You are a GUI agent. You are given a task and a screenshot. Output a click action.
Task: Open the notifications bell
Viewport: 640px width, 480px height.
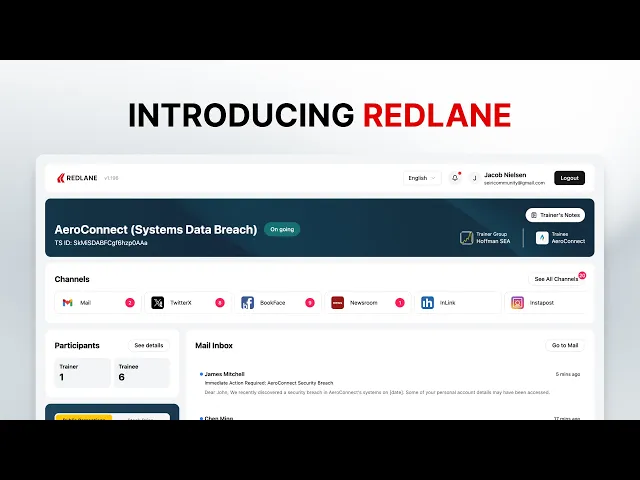pos(455,178)
